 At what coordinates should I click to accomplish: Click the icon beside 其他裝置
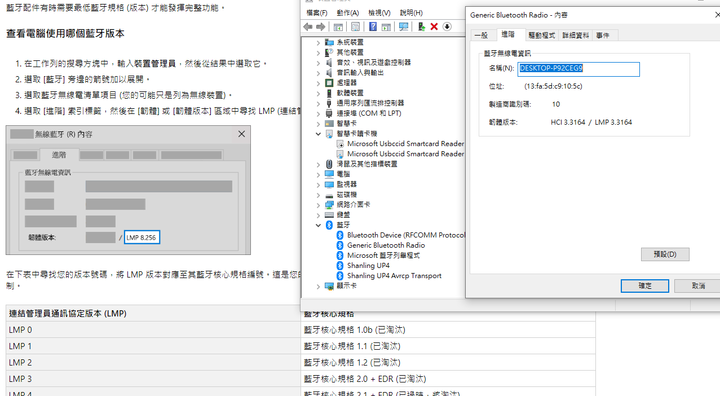click(x=329, y=52)
